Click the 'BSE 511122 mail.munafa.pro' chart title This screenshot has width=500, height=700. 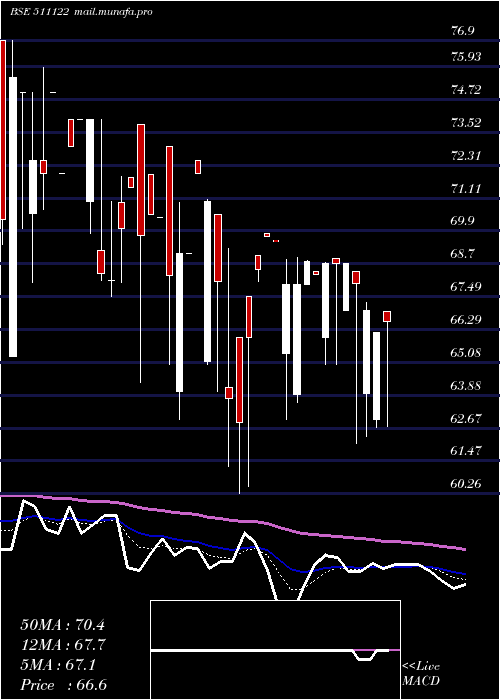coord(81,12)
